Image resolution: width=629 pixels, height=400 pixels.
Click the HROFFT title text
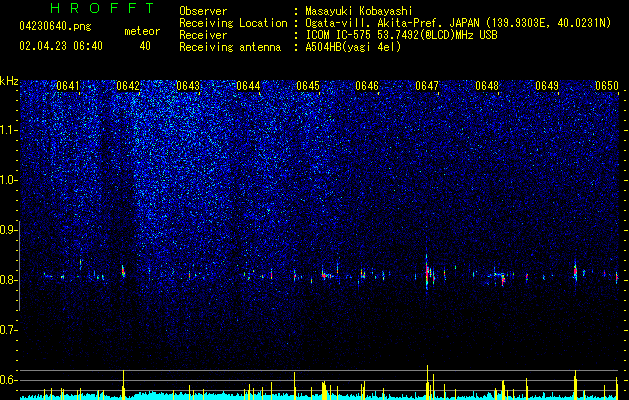point(103,8)
